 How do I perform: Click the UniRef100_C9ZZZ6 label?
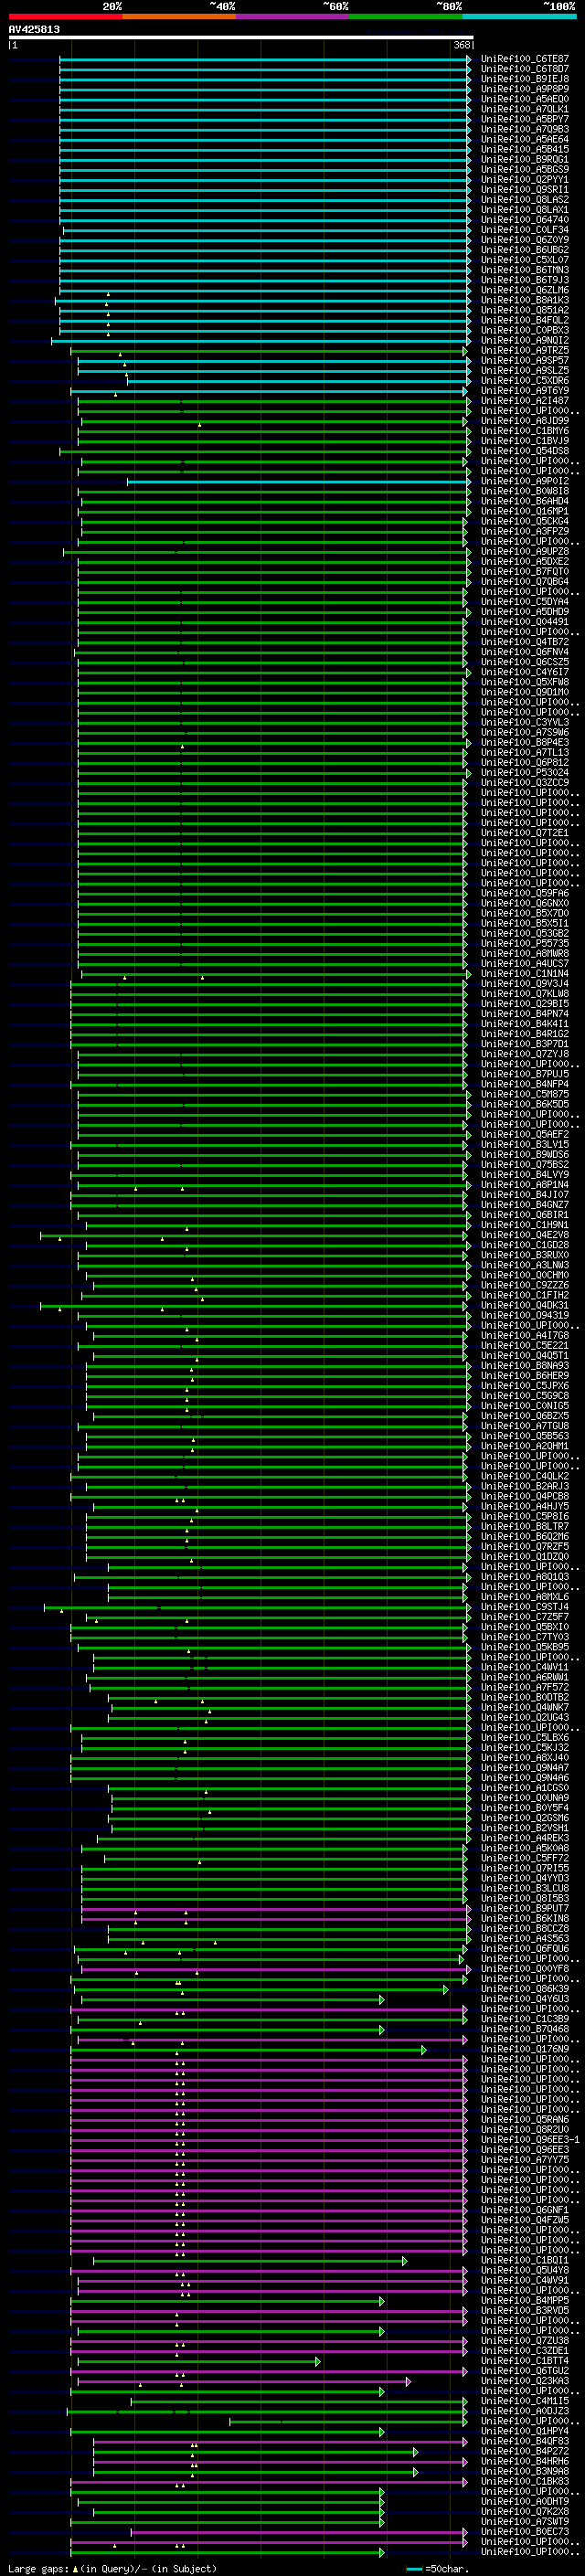click(x=524, y=1285)
